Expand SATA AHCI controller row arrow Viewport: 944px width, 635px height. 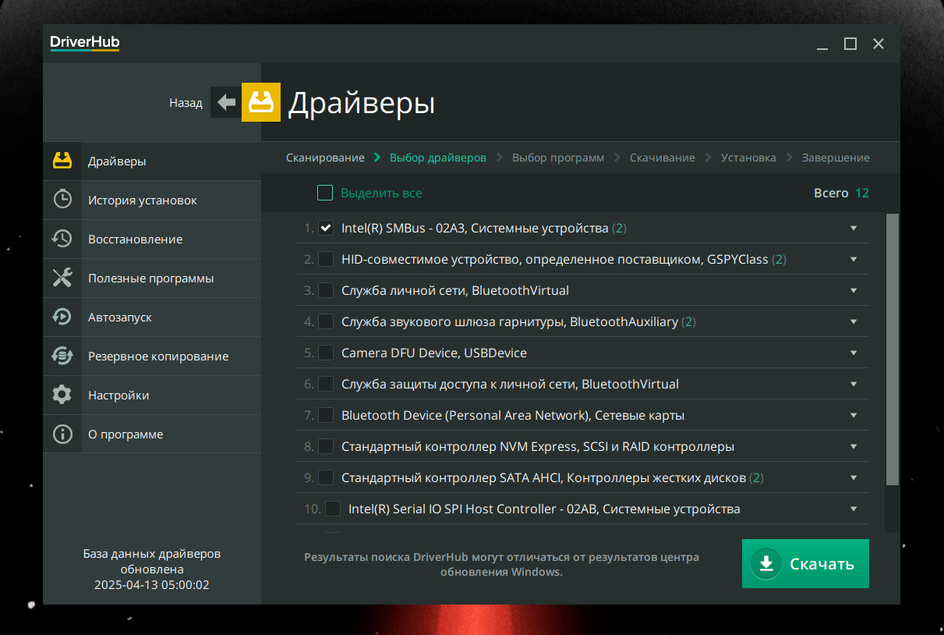(853, 478)
